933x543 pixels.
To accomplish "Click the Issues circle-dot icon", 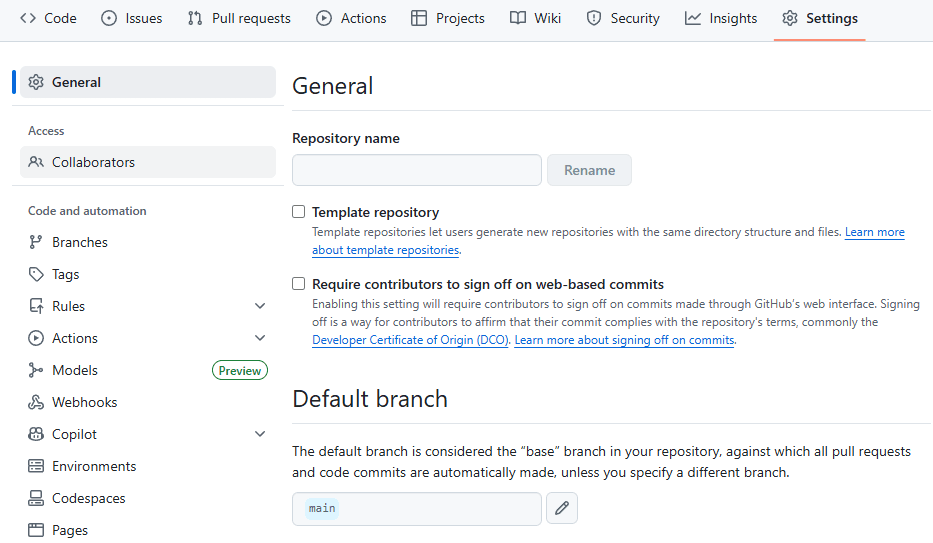I will (x=109, y=18).
